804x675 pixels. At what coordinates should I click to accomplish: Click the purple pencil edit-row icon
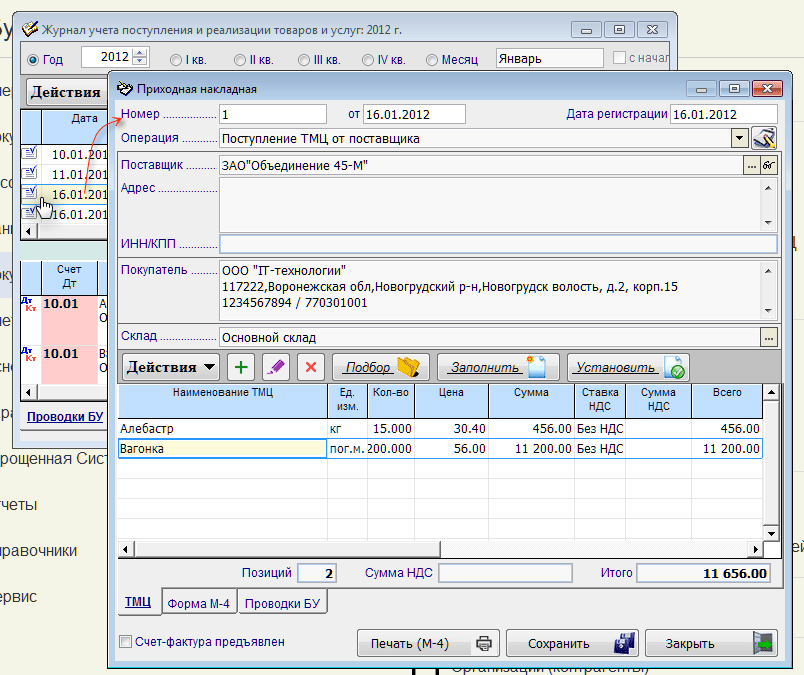(276, 367)
